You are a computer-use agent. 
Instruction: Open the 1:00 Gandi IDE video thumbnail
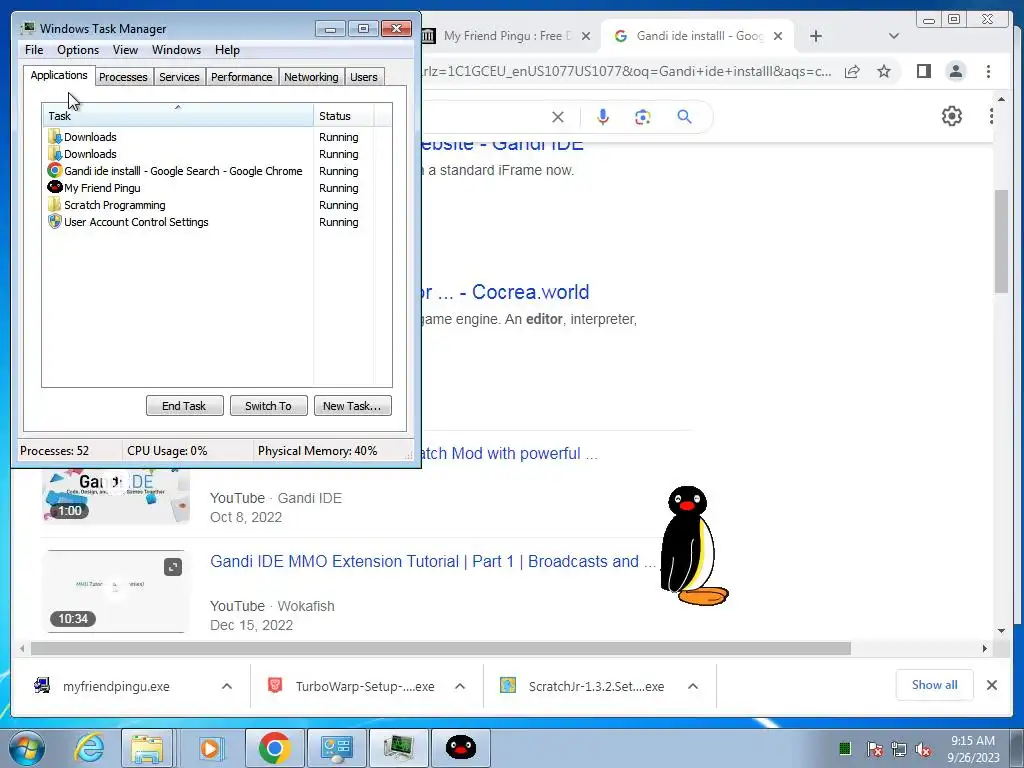click(116, 496)
